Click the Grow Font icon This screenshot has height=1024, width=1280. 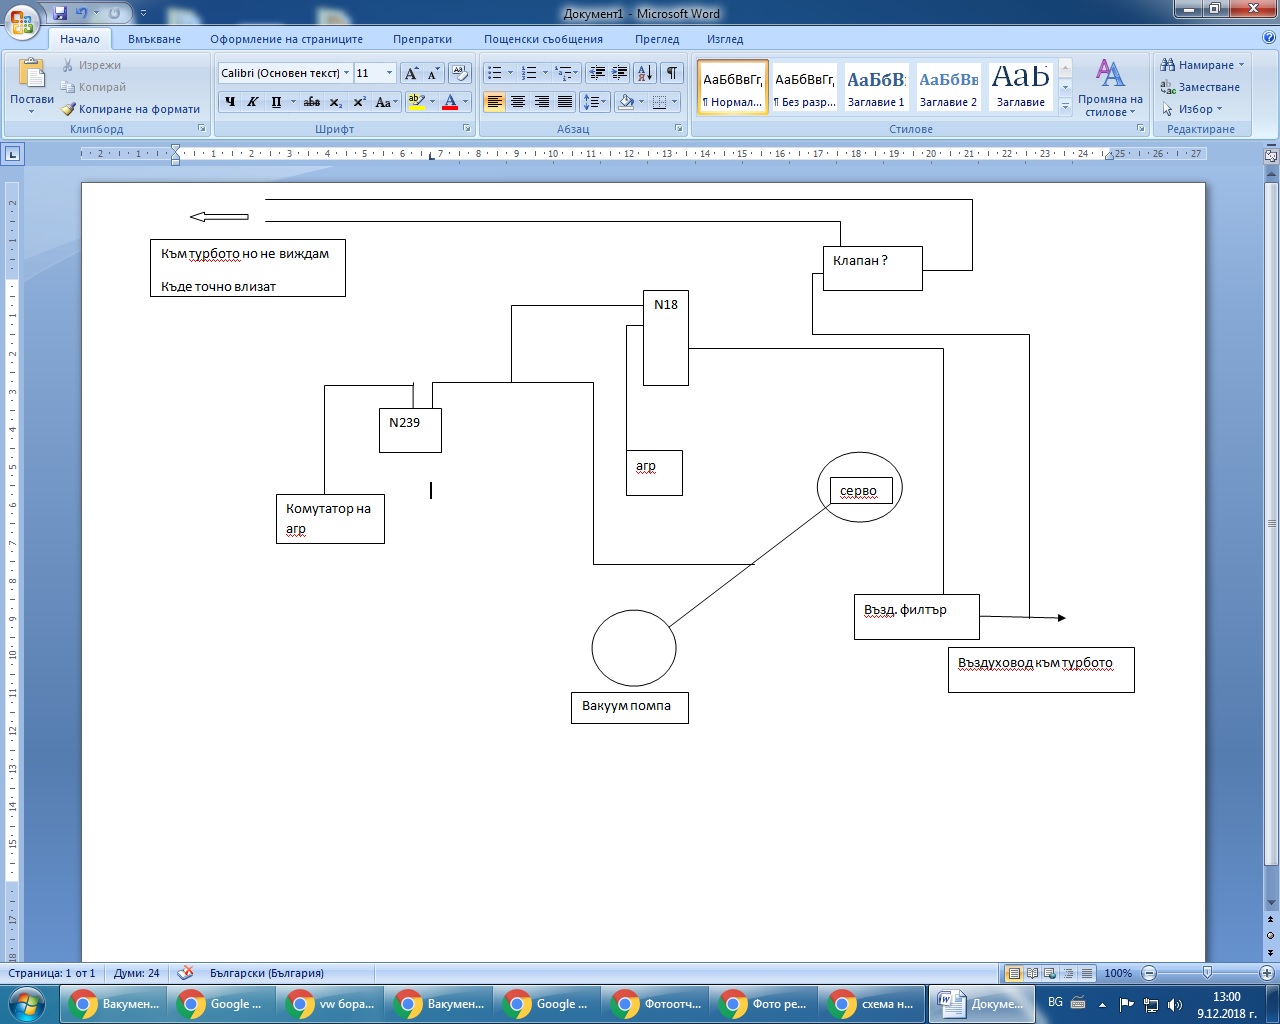(411, 73)
